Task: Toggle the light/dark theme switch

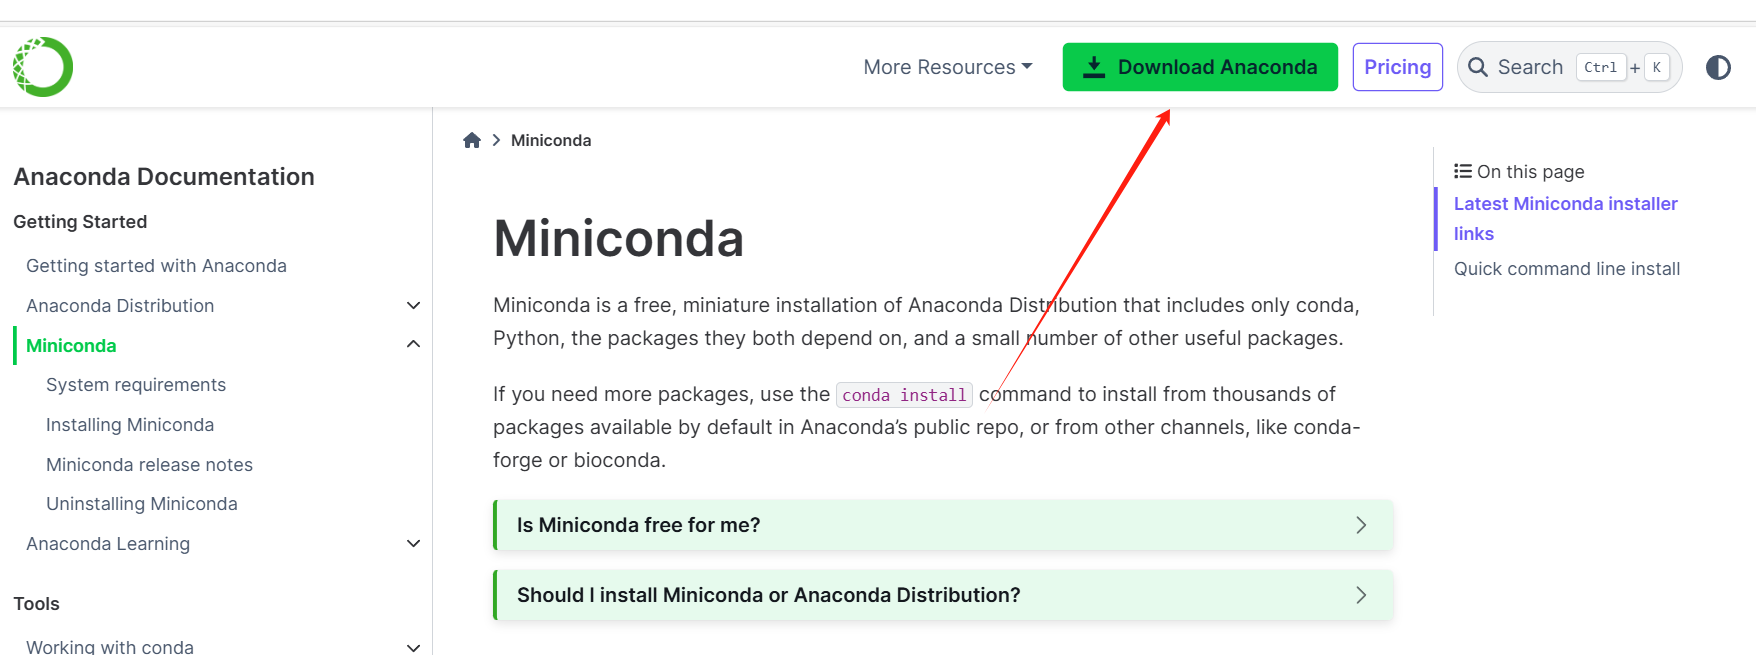Action: (1718, 67)
